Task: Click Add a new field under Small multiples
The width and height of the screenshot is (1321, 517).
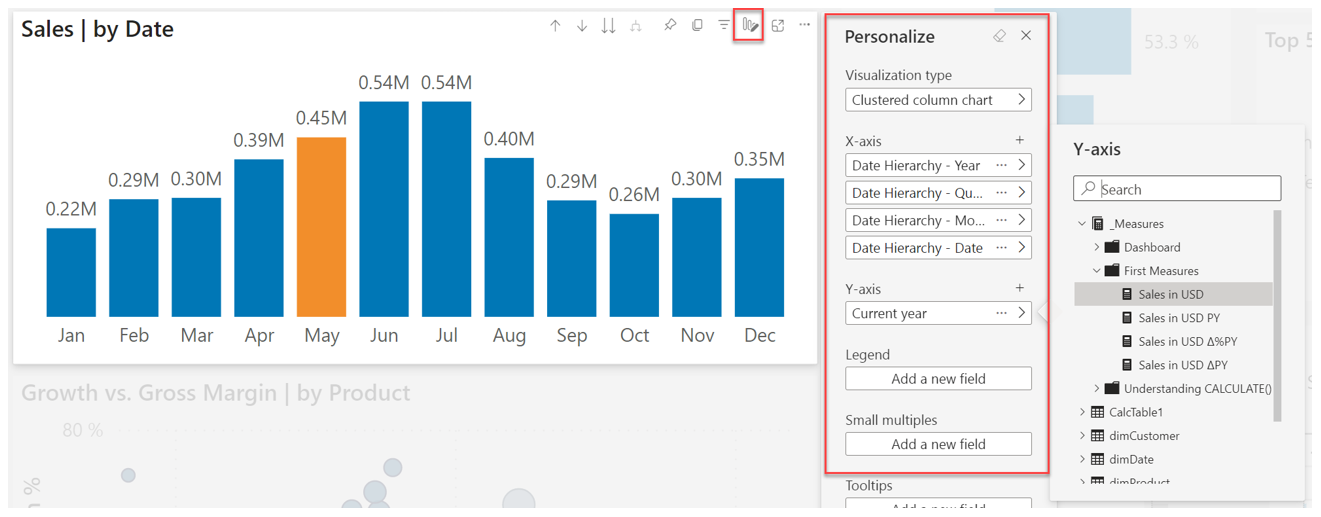Action: point(938,444)
